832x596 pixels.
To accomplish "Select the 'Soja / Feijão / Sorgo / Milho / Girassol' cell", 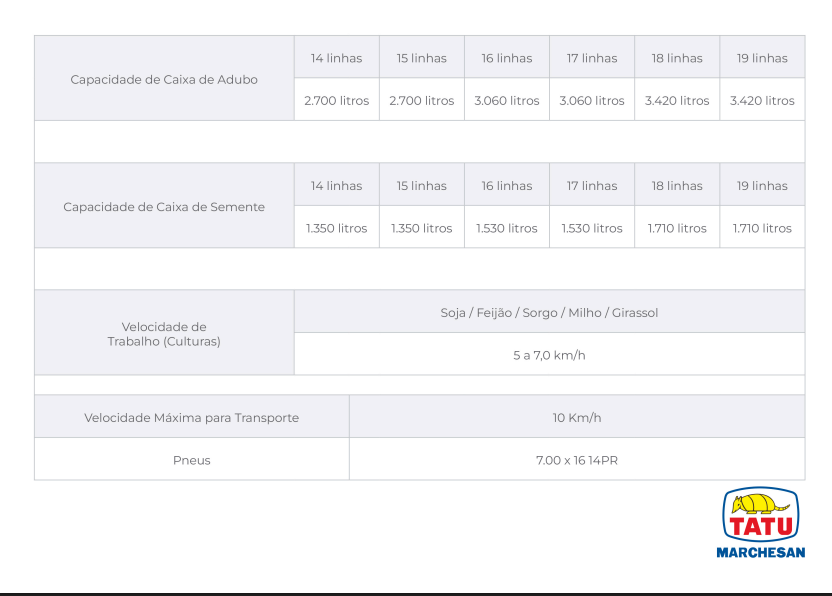I will (549, 313).
